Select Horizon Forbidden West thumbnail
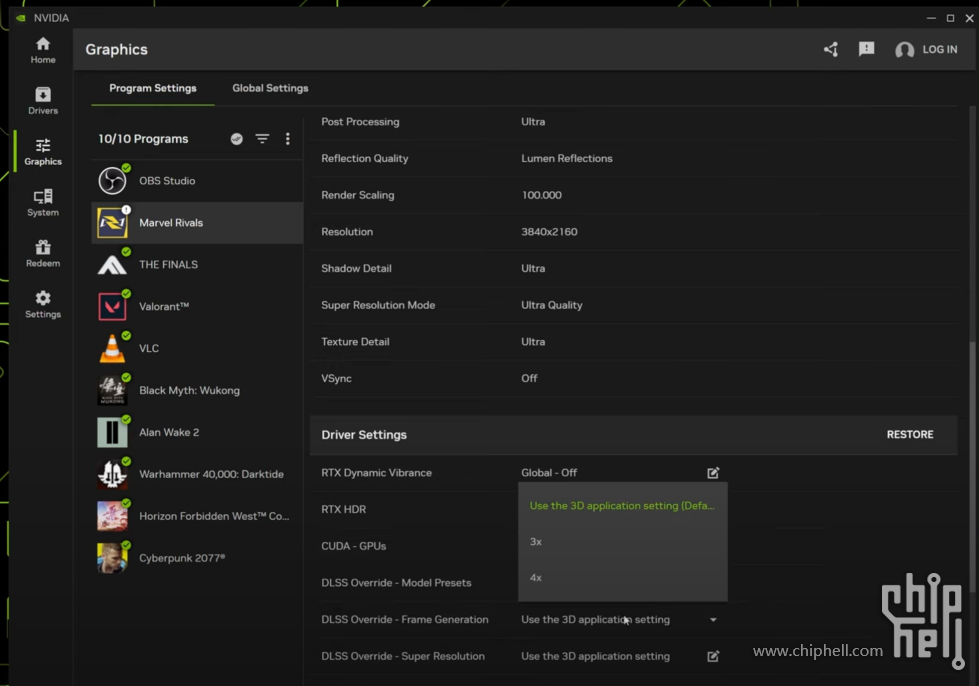 (x=112, y=516)
